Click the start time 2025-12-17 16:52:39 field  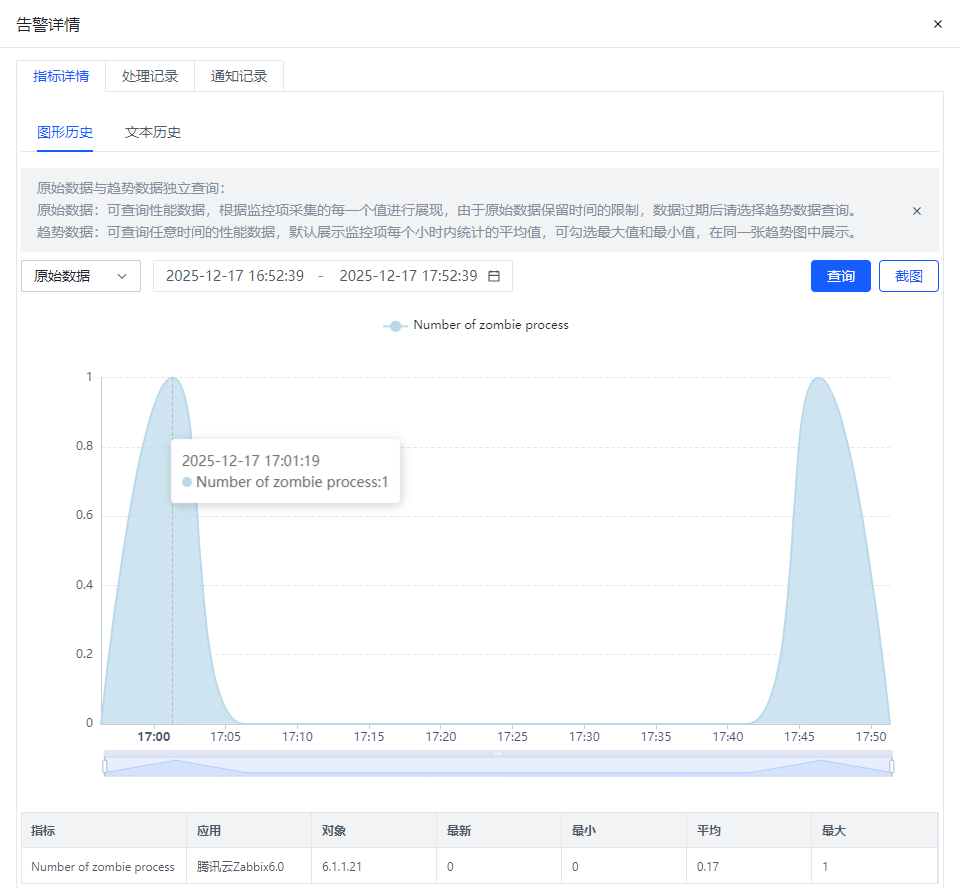click(235, 276)
